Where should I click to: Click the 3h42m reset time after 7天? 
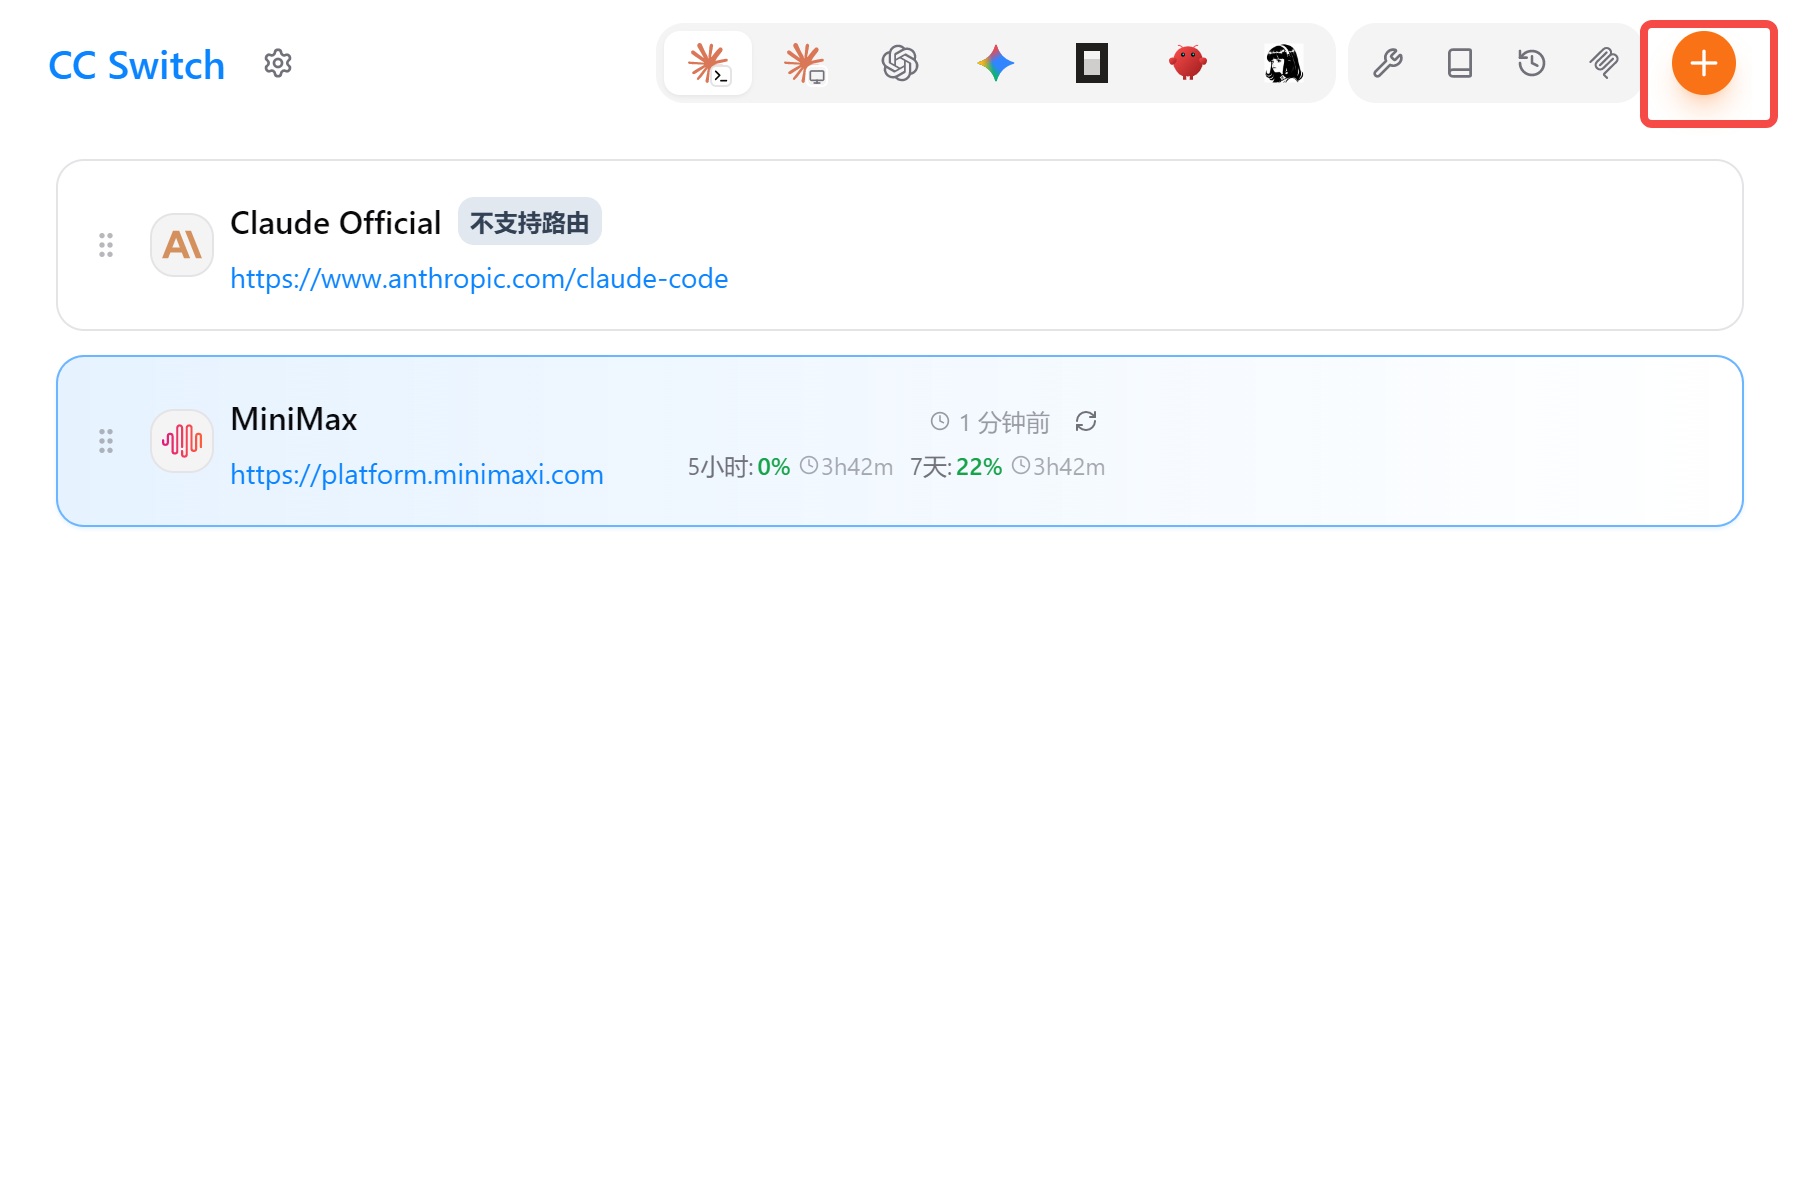click(x=1069, y=467)
